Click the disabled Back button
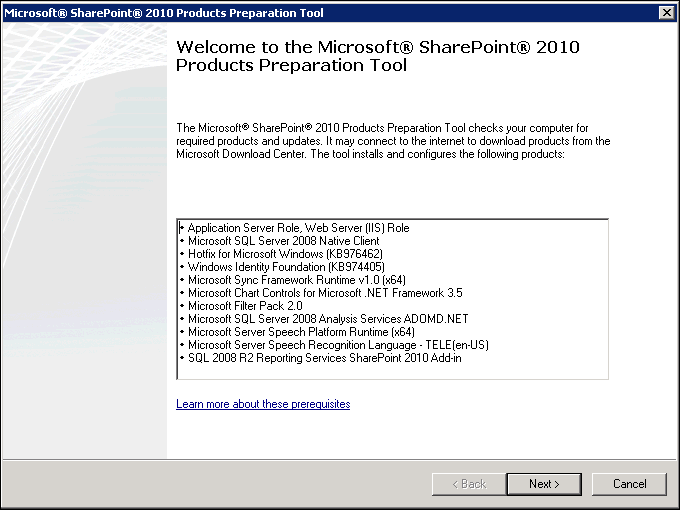Image resolution: width=680 pixels, height=510 pixels. [469, 484]
